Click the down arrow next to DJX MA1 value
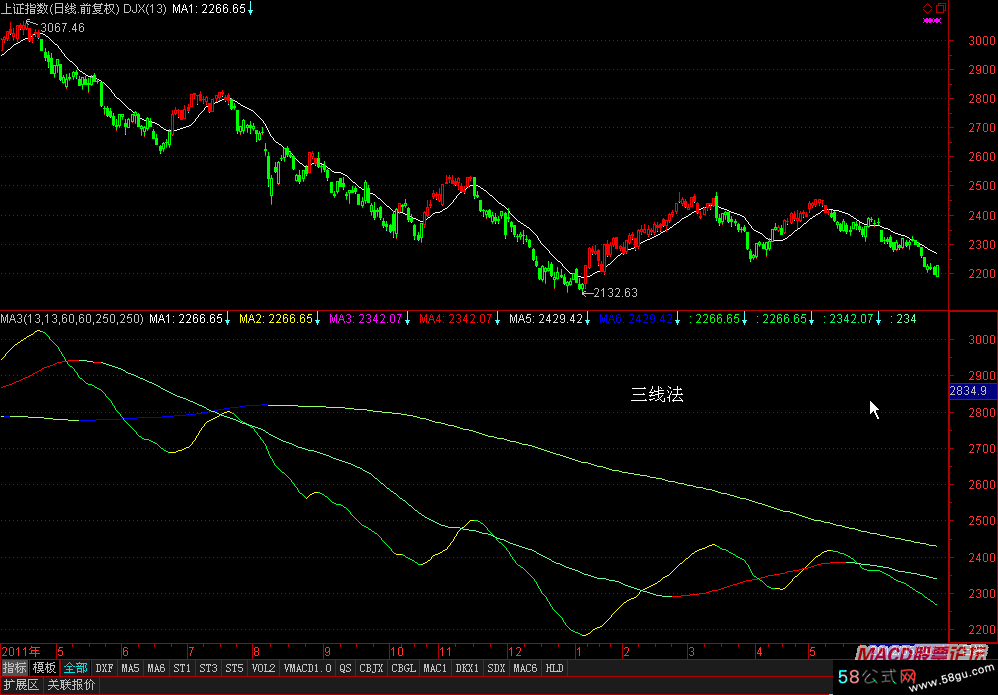The width and height of the screenshot is (998, 695). (x=250, y=9)
